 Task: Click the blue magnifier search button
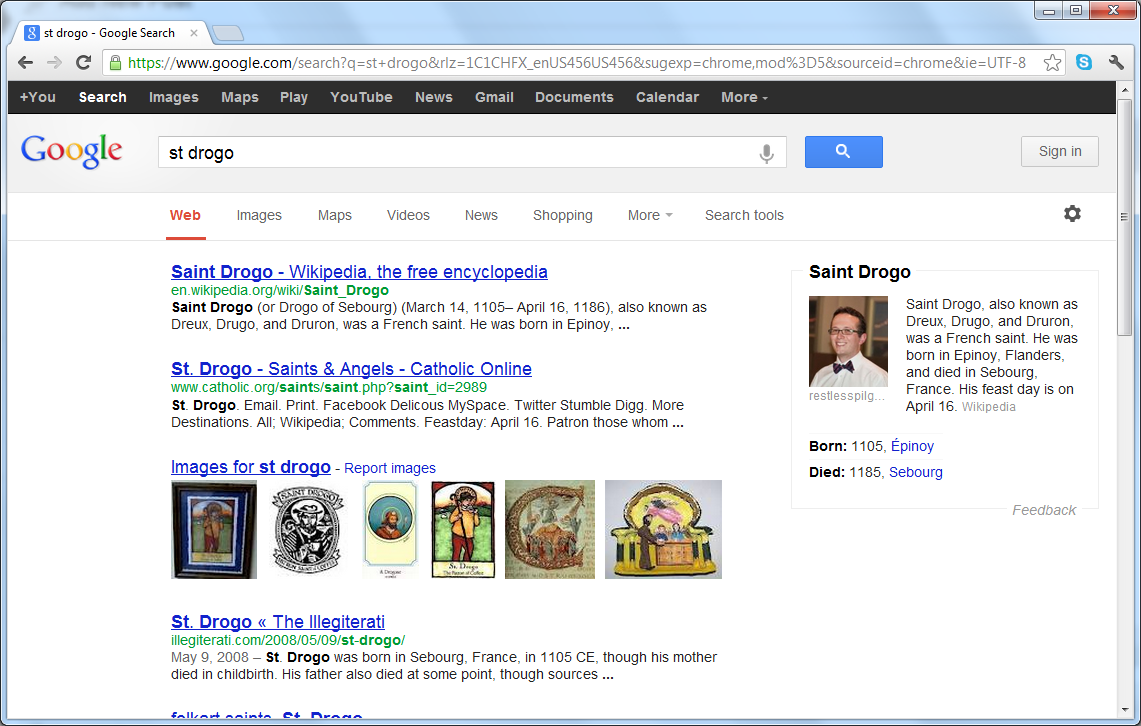(843, 151)
